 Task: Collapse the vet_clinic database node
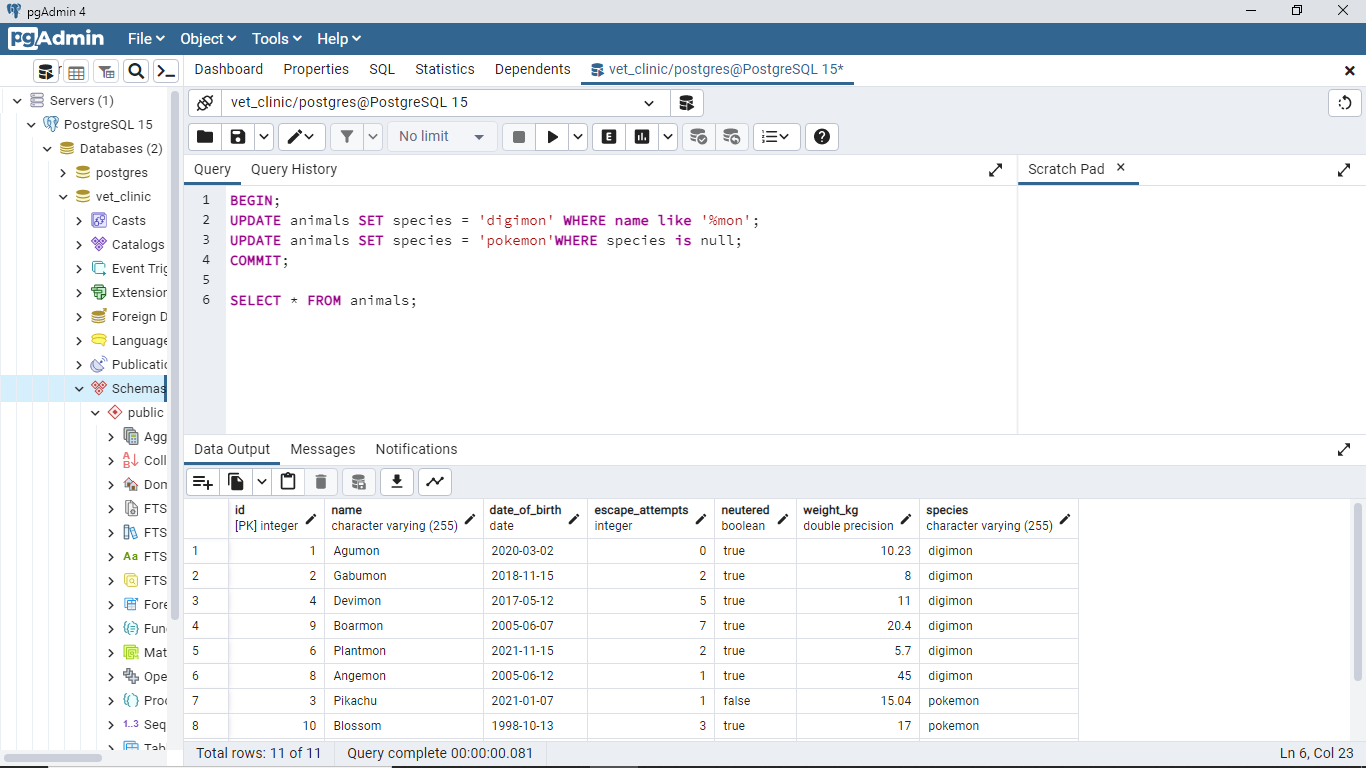(x=63, y=197)
